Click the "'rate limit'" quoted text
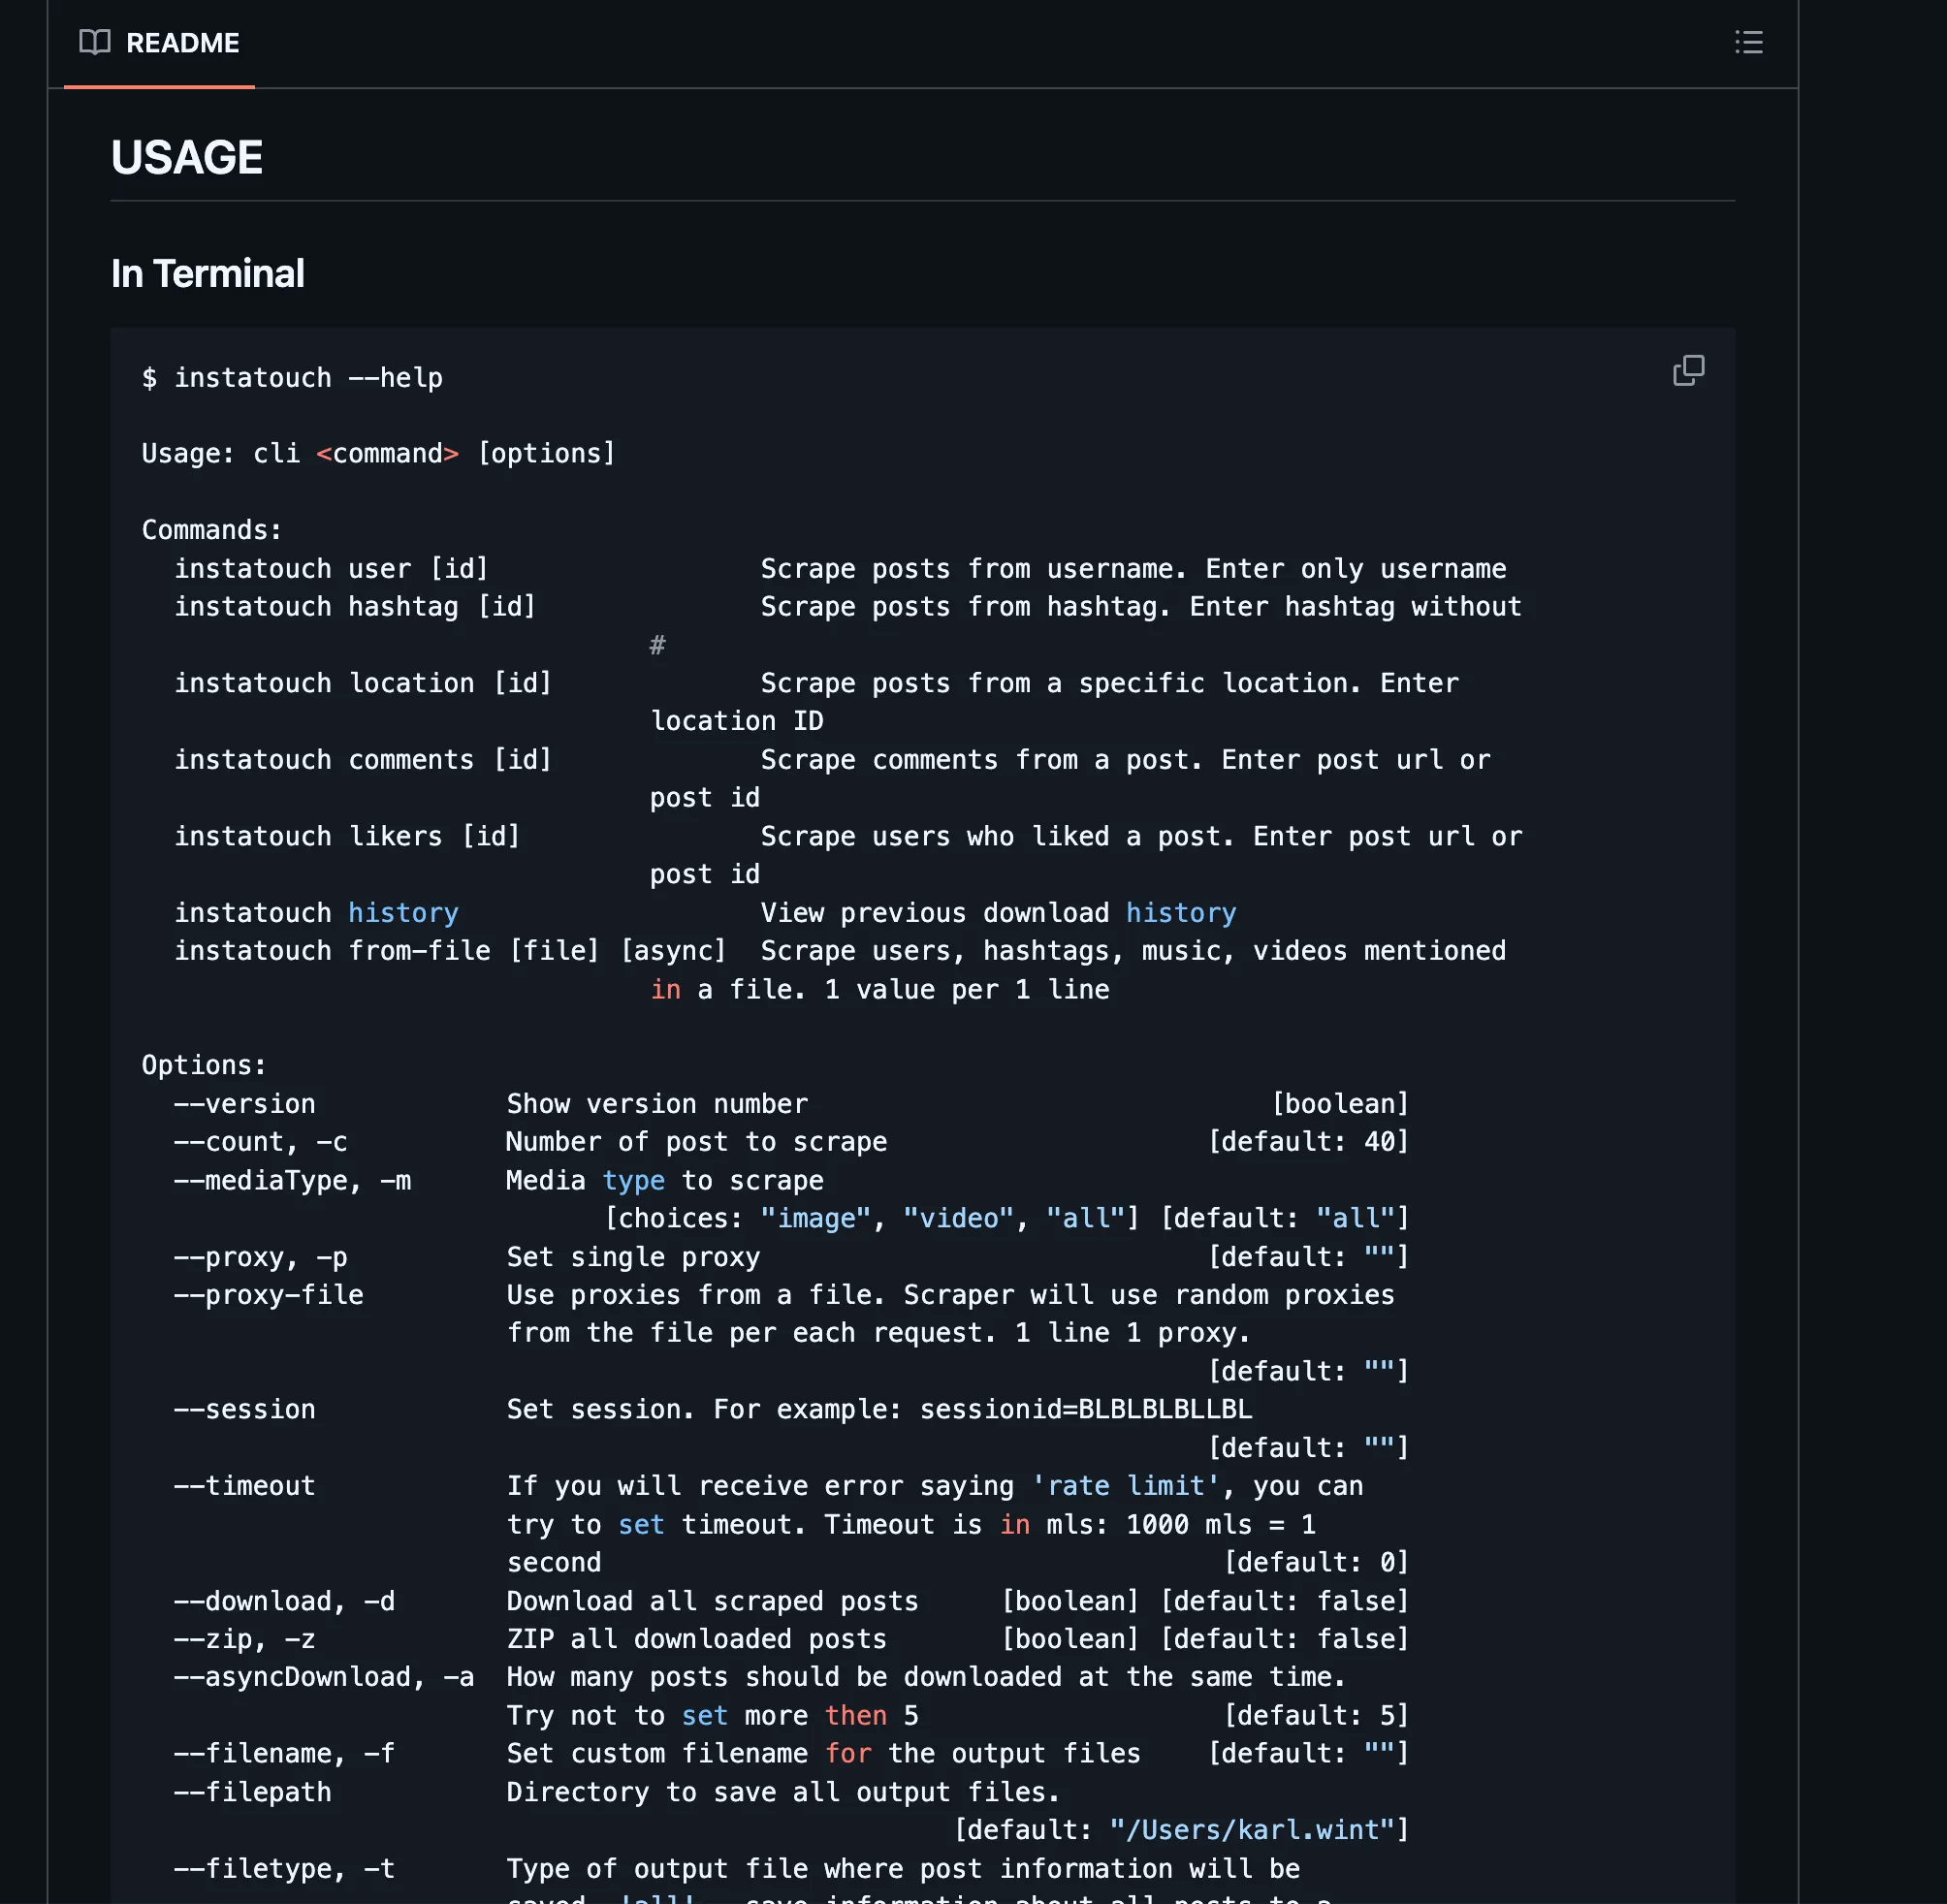1947x1904 pixels. 1126,1487
